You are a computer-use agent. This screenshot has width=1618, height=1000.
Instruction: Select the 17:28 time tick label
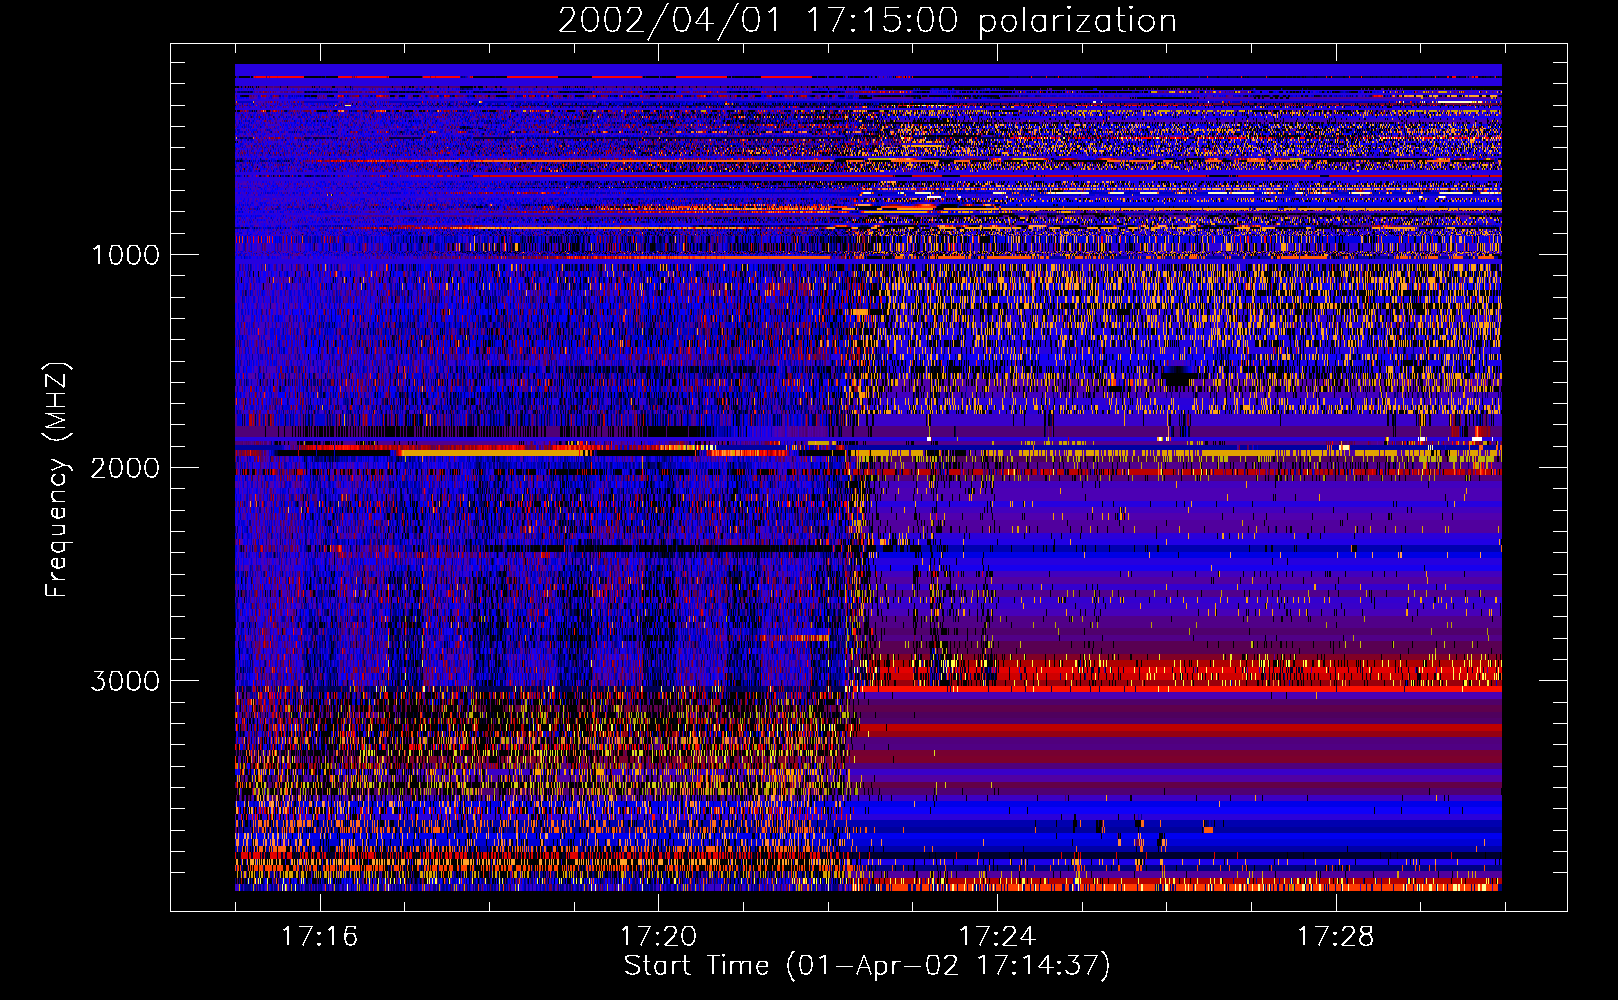(1335, 936)
